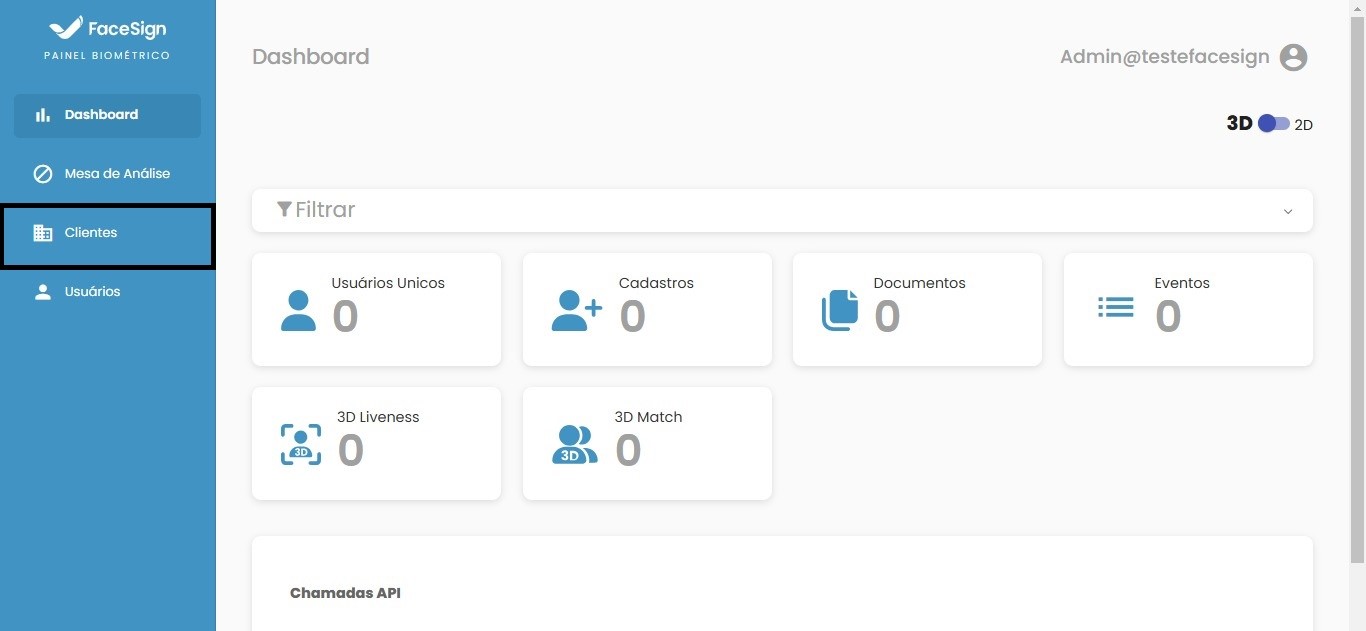
Task: Click the Cadastros add-user icon
Action: (576, 310)
